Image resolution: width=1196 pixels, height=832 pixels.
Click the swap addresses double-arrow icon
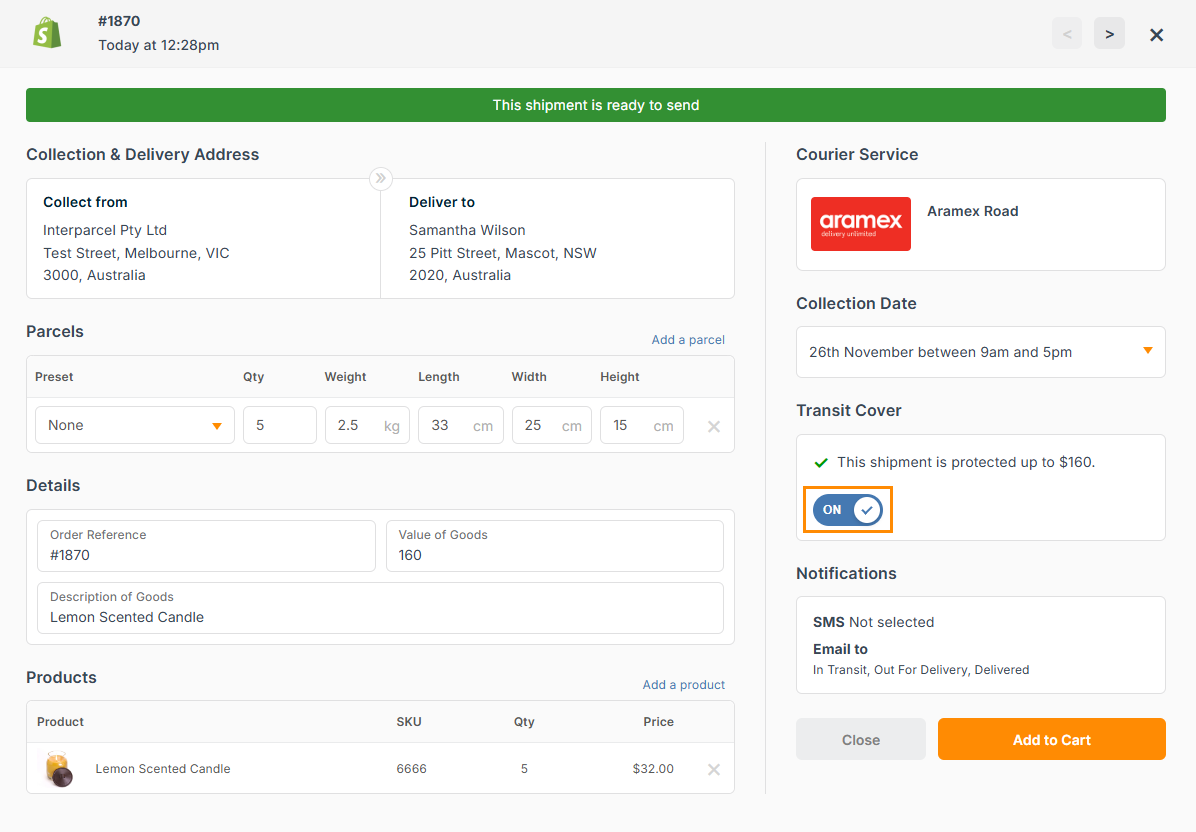pos(380,178)
